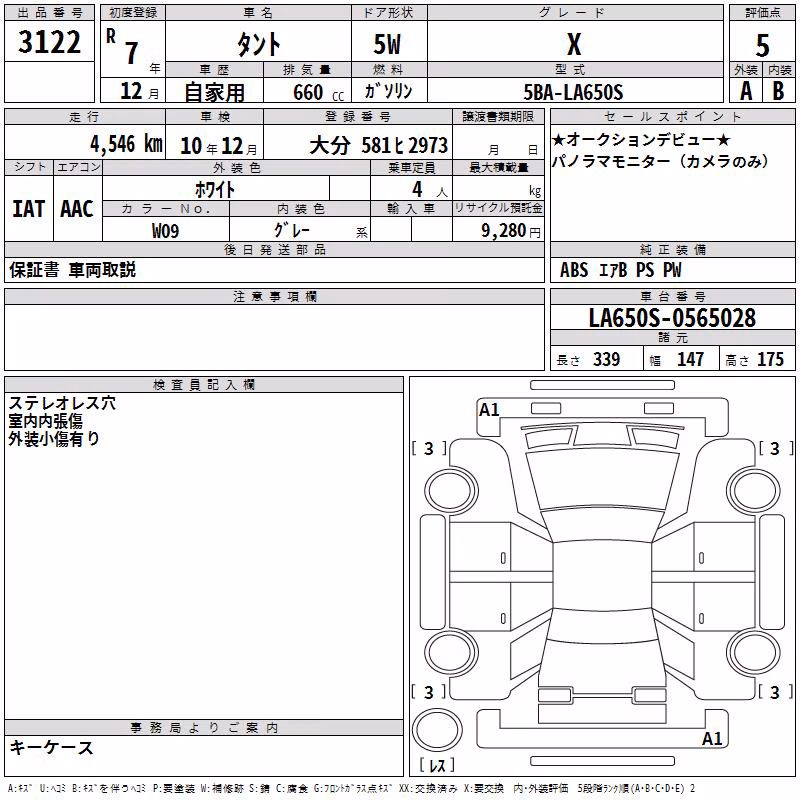Select length value 339
The image size is (800, 800).
(606, 359)
